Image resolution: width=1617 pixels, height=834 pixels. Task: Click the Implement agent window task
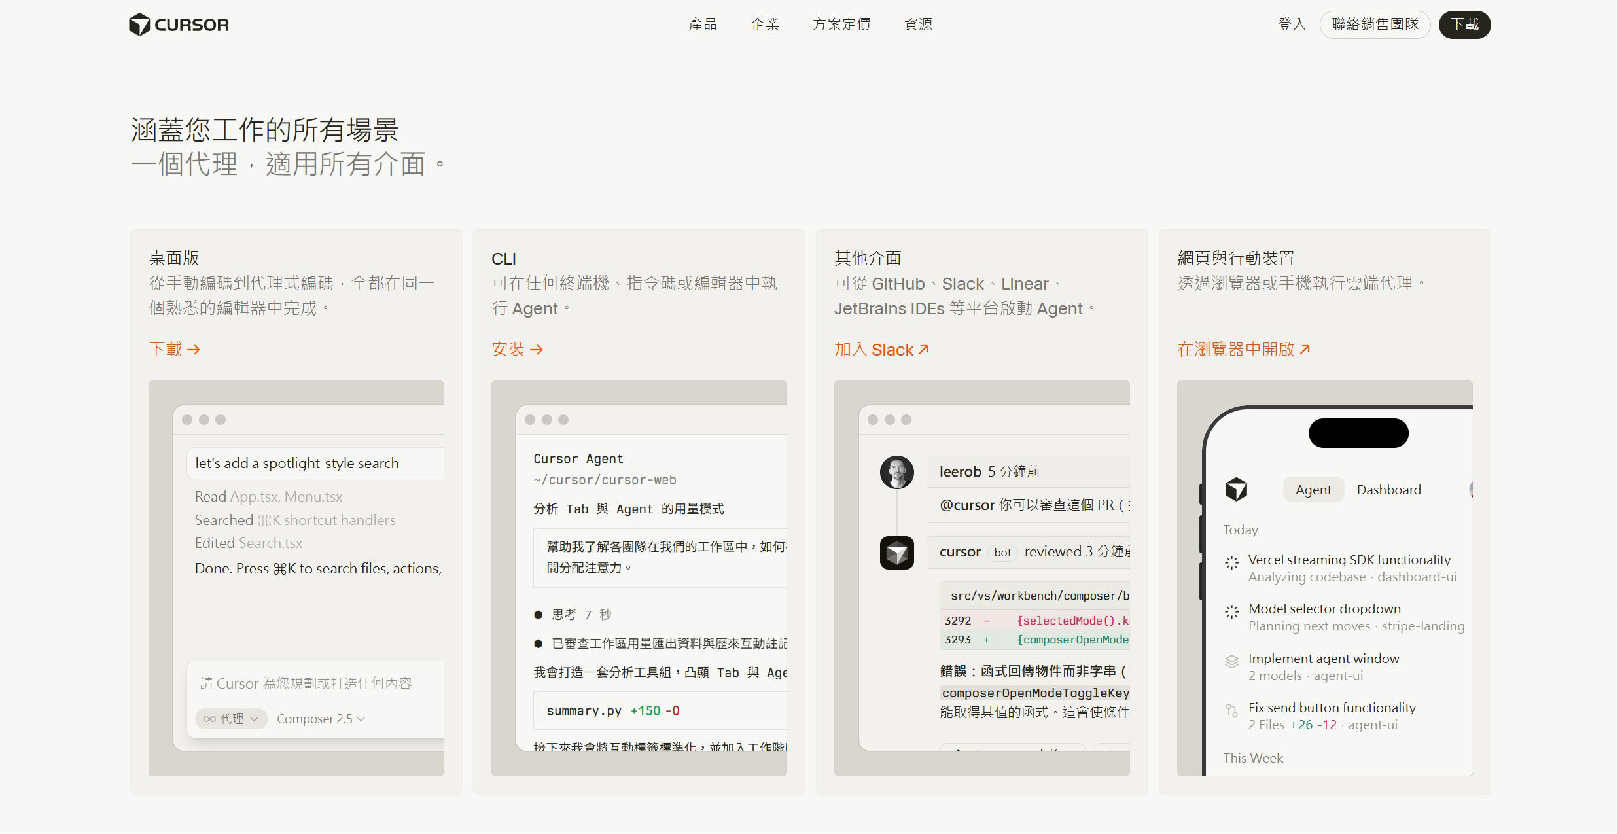coord(1324,659)
